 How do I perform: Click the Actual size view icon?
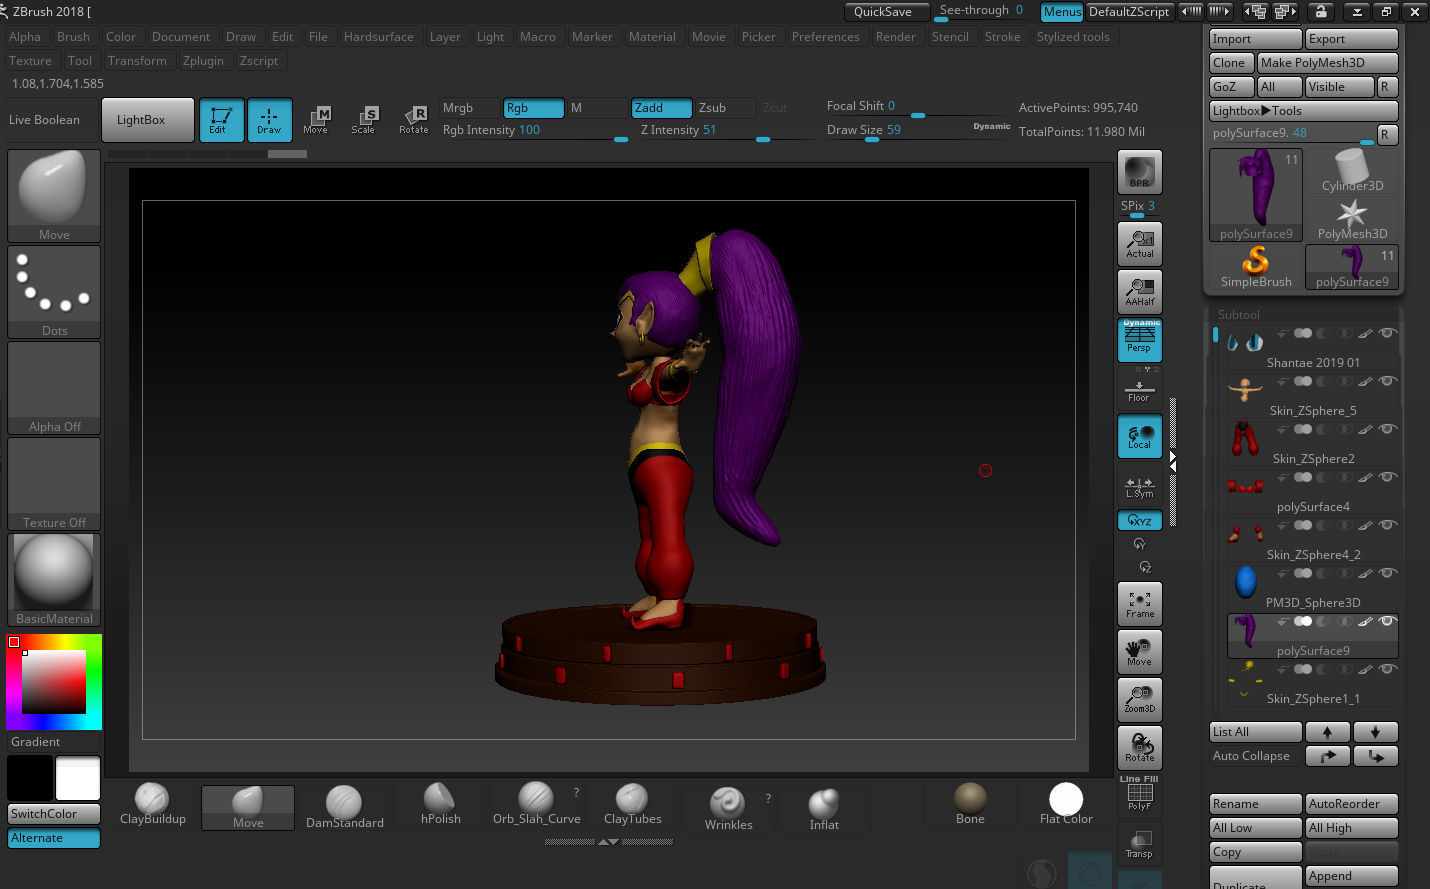pyautogui.click(x=1140, y=244)
